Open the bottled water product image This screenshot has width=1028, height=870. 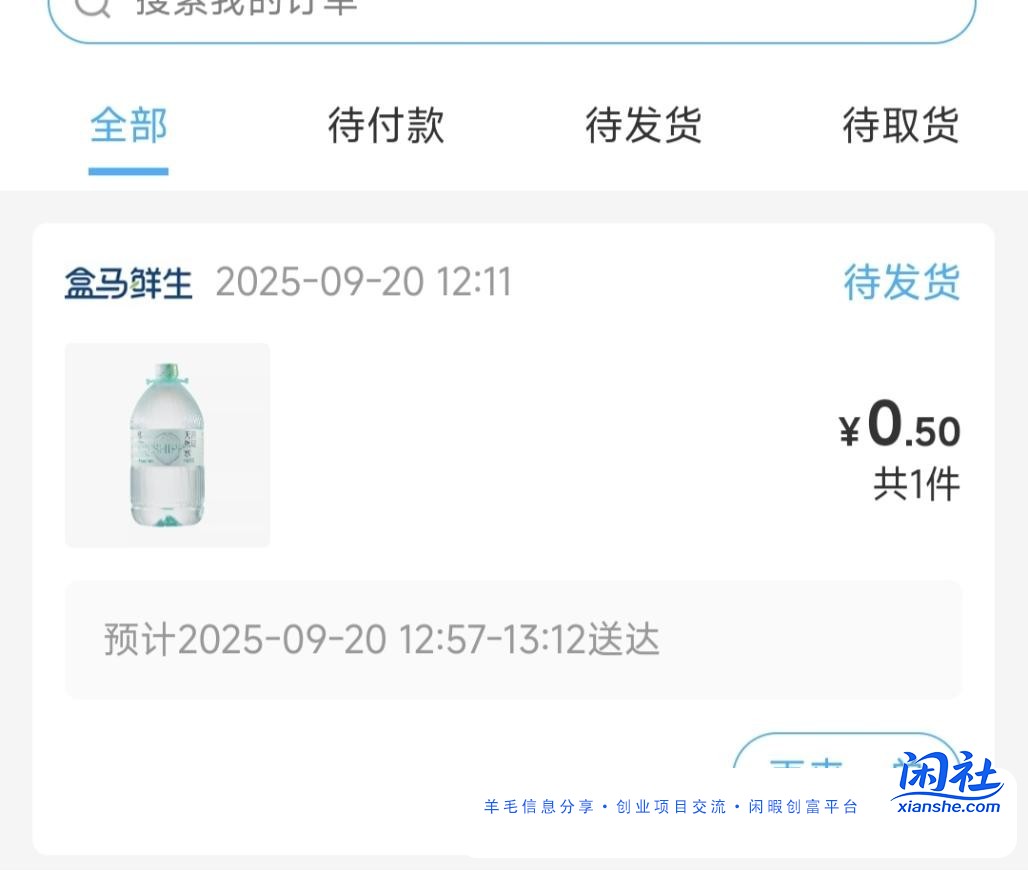167,445
